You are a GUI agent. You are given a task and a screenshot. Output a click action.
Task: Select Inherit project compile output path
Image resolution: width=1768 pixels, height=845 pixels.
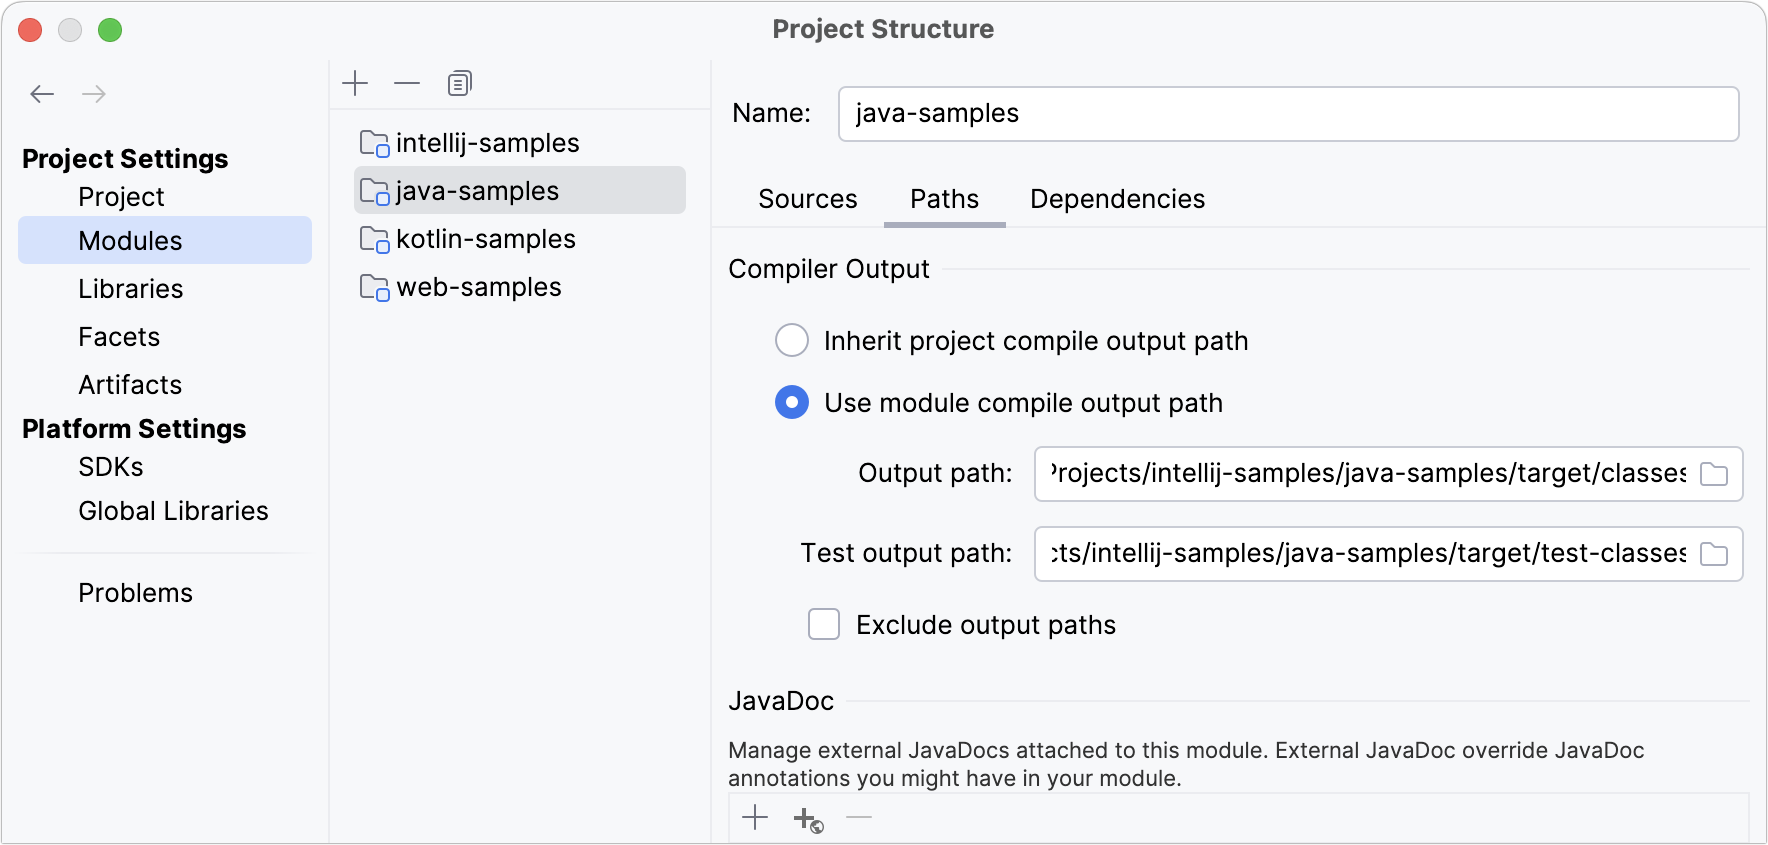[x=791, y=340]
